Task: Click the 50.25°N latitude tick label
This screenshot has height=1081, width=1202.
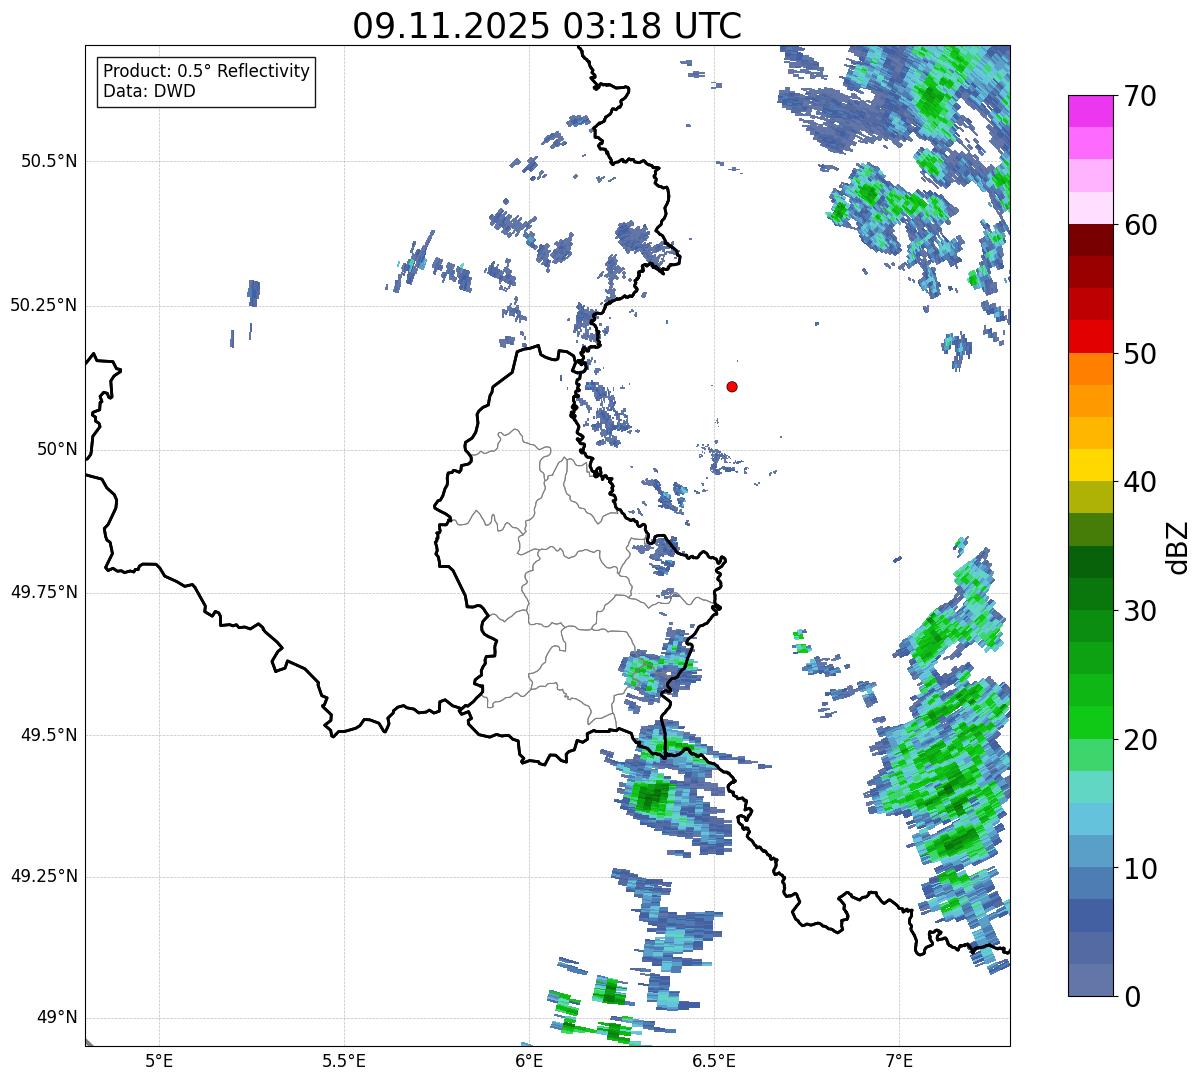Action: pyautogui.click(x=44, y=305)
